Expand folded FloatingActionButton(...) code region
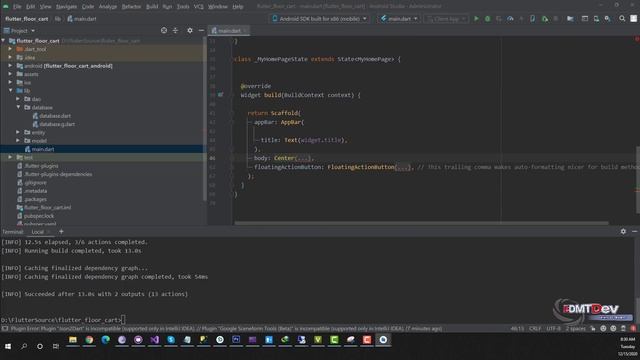 pyautogui.click(x=403, y=167)
